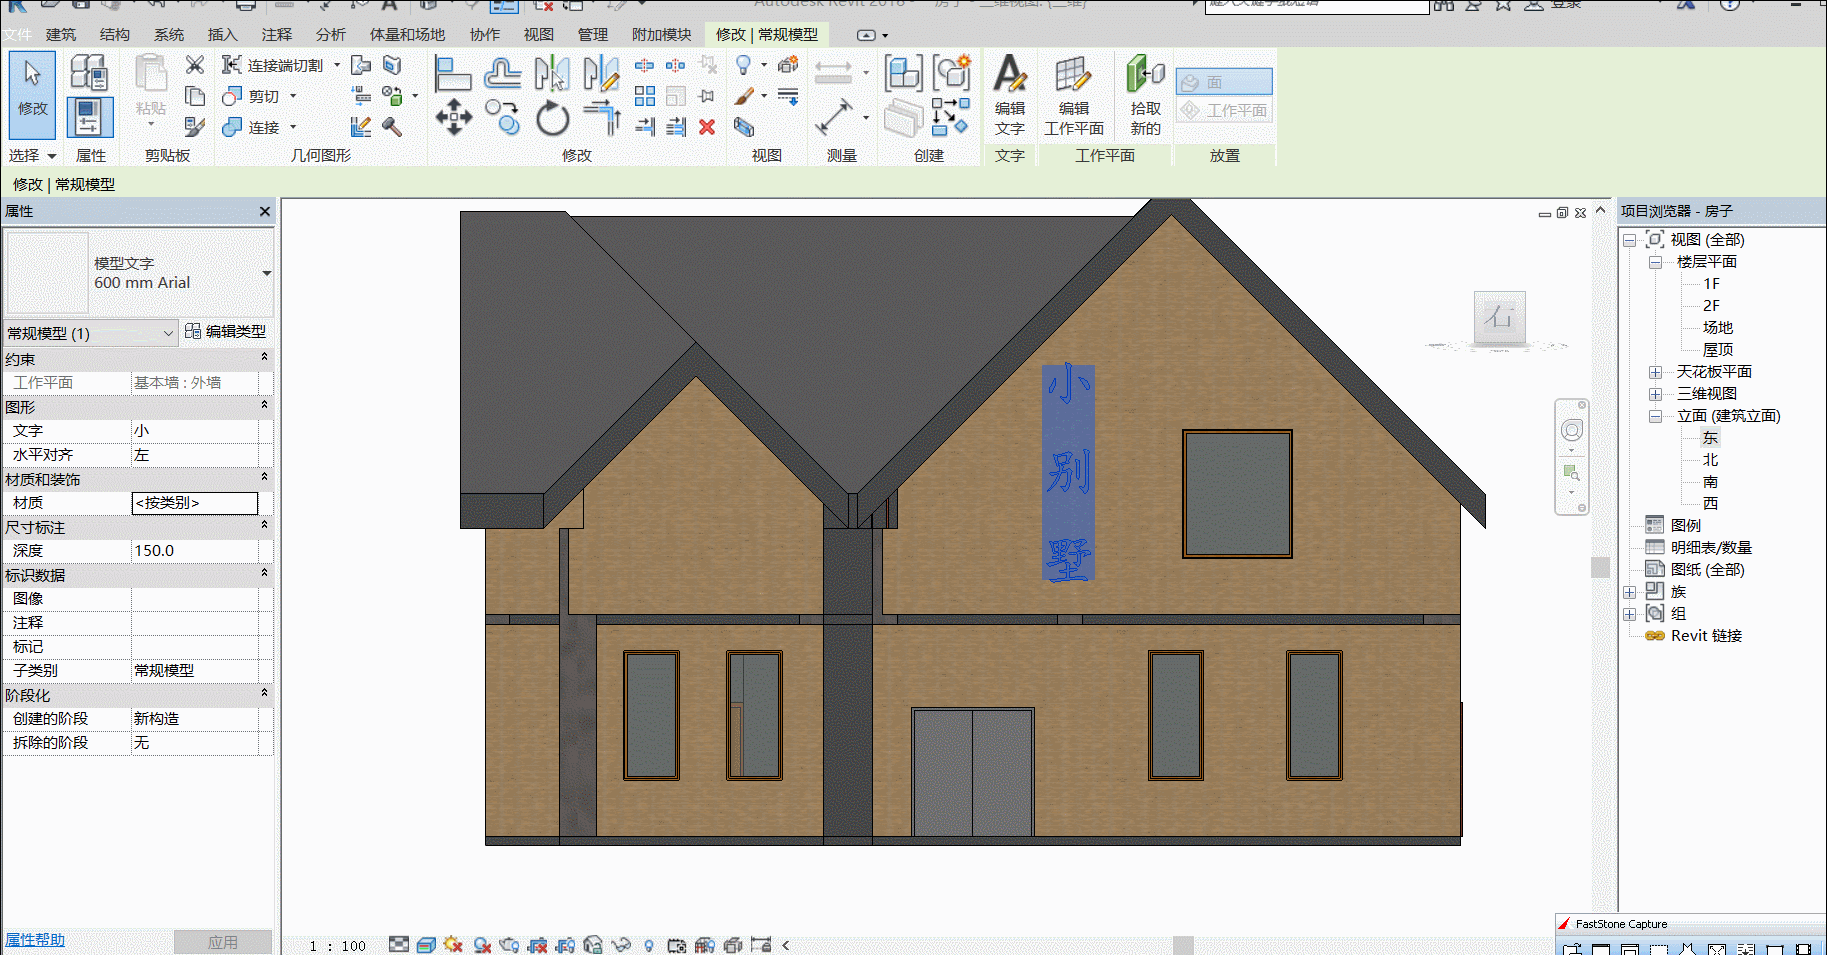Select the 南 elevation view
The width and height of the screenshot is (1827, 955).
[1710, 482]
